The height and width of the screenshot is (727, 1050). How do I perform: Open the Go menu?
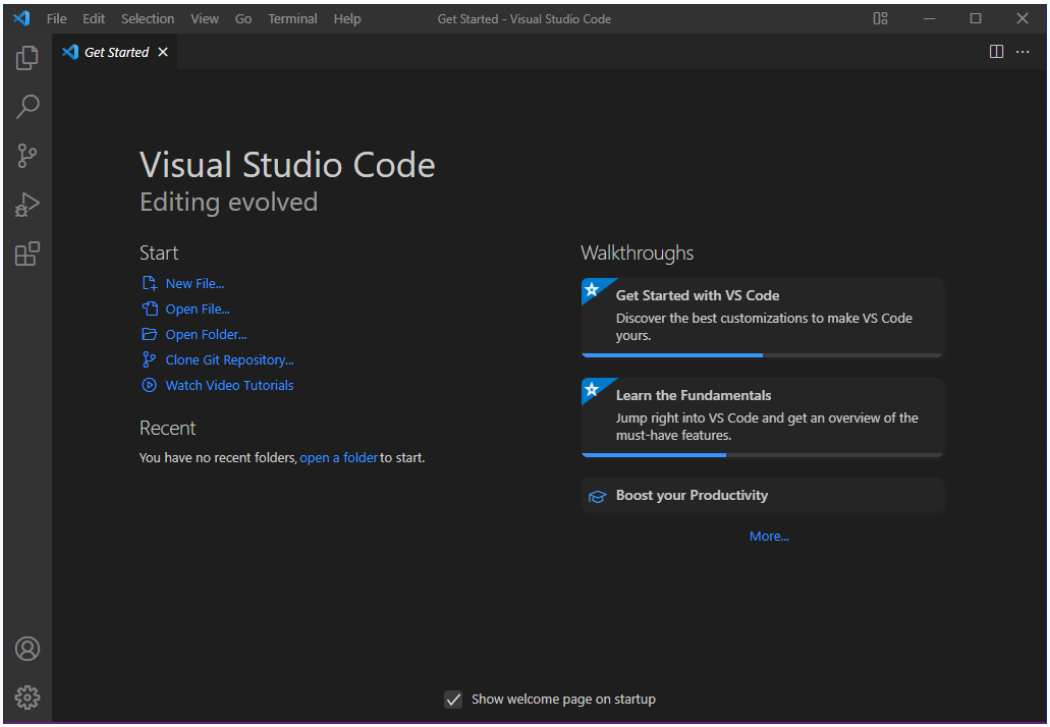point(243,19)
